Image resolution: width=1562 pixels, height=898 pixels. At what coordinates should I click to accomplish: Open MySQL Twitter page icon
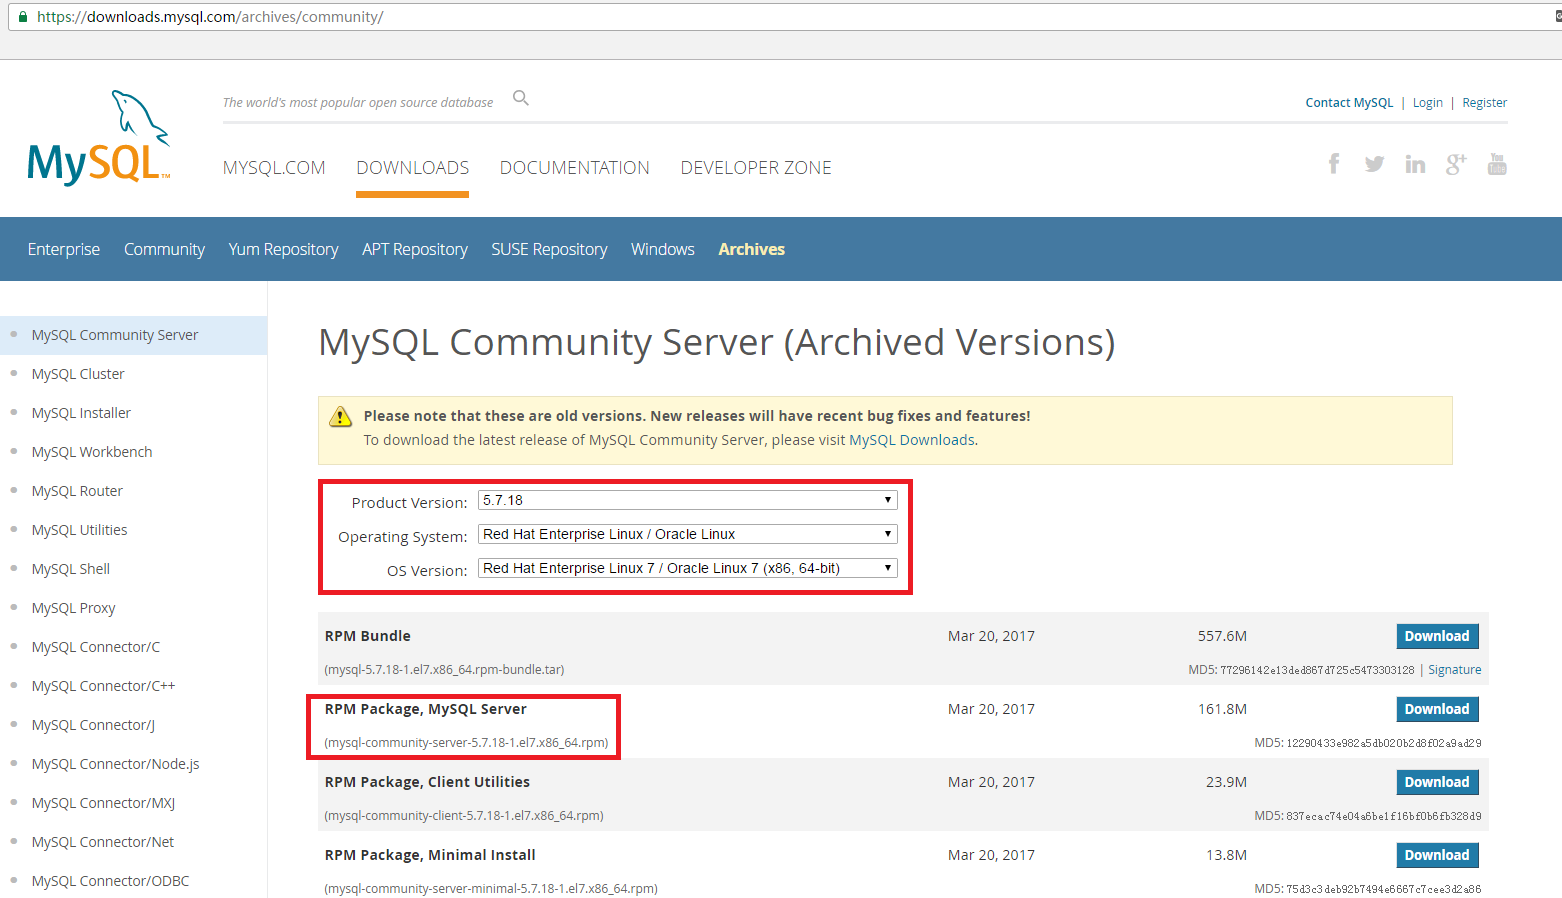(1374, 164)
